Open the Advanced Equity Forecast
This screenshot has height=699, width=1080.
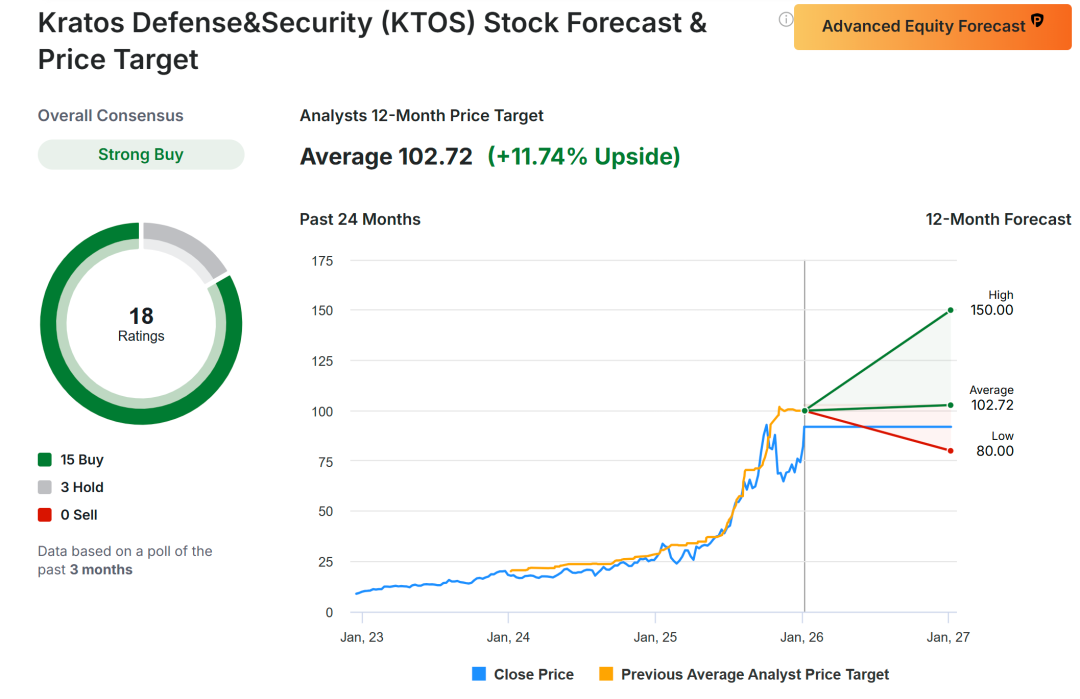tap(924, 26)
